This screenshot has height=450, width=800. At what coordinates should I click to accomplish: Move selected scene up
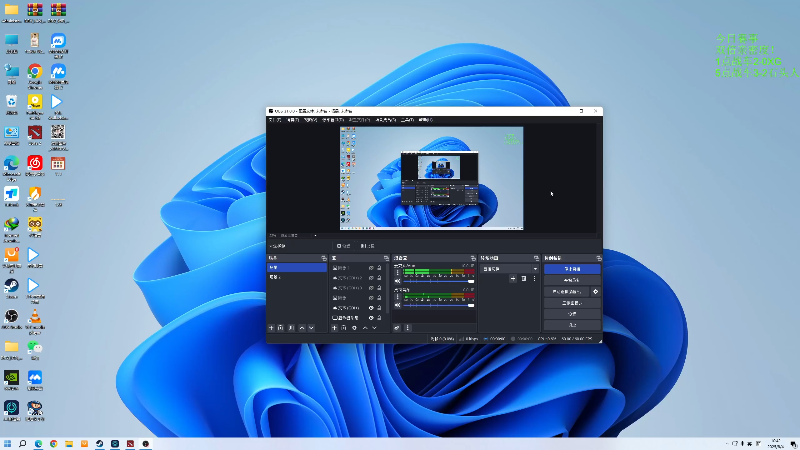click(302, 328)
